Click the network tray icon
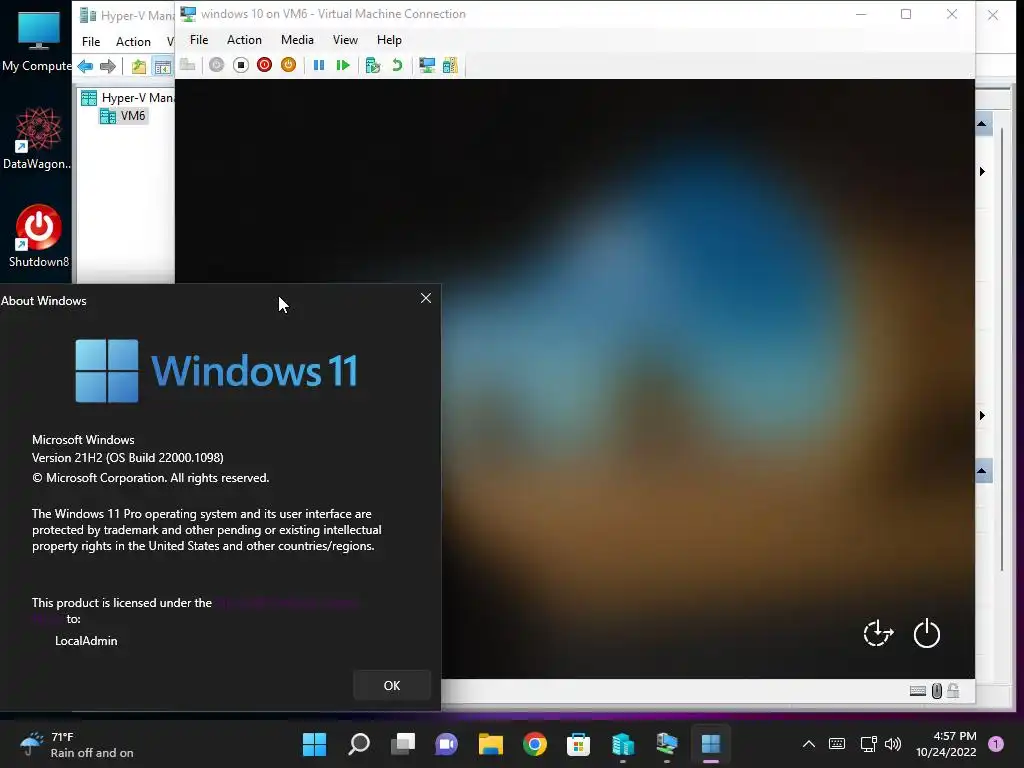This screenshot has width=1024, height=768. pos(868,744)
